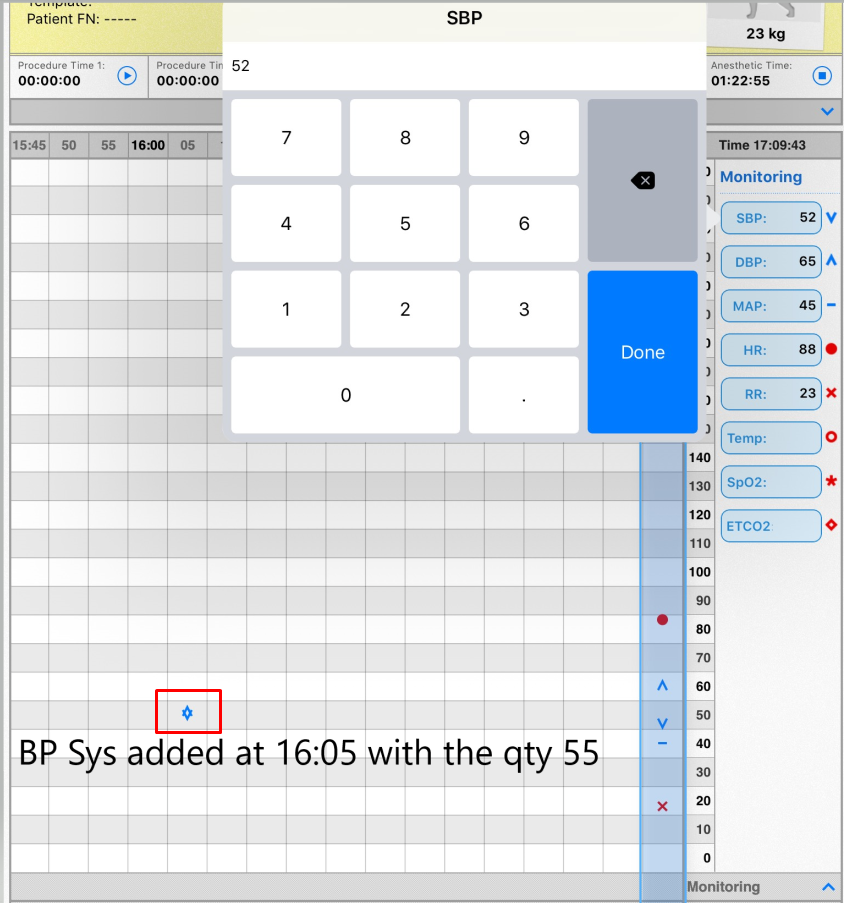This screenshot has width=844, height=903.
Task: Select the blue DBP caret marker on chart
Action: tap(663, 685)
